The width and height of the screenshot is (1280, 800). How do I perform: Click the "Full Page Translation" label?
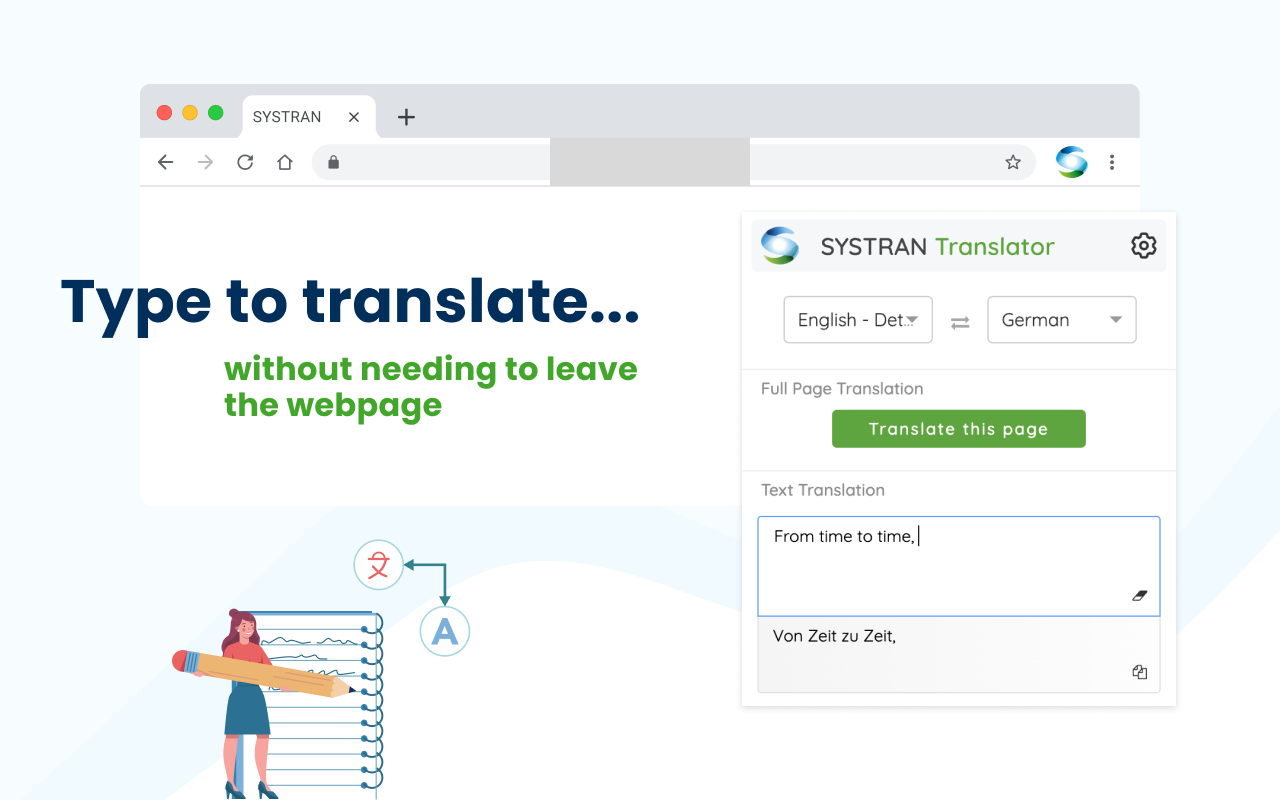point(842,389)
